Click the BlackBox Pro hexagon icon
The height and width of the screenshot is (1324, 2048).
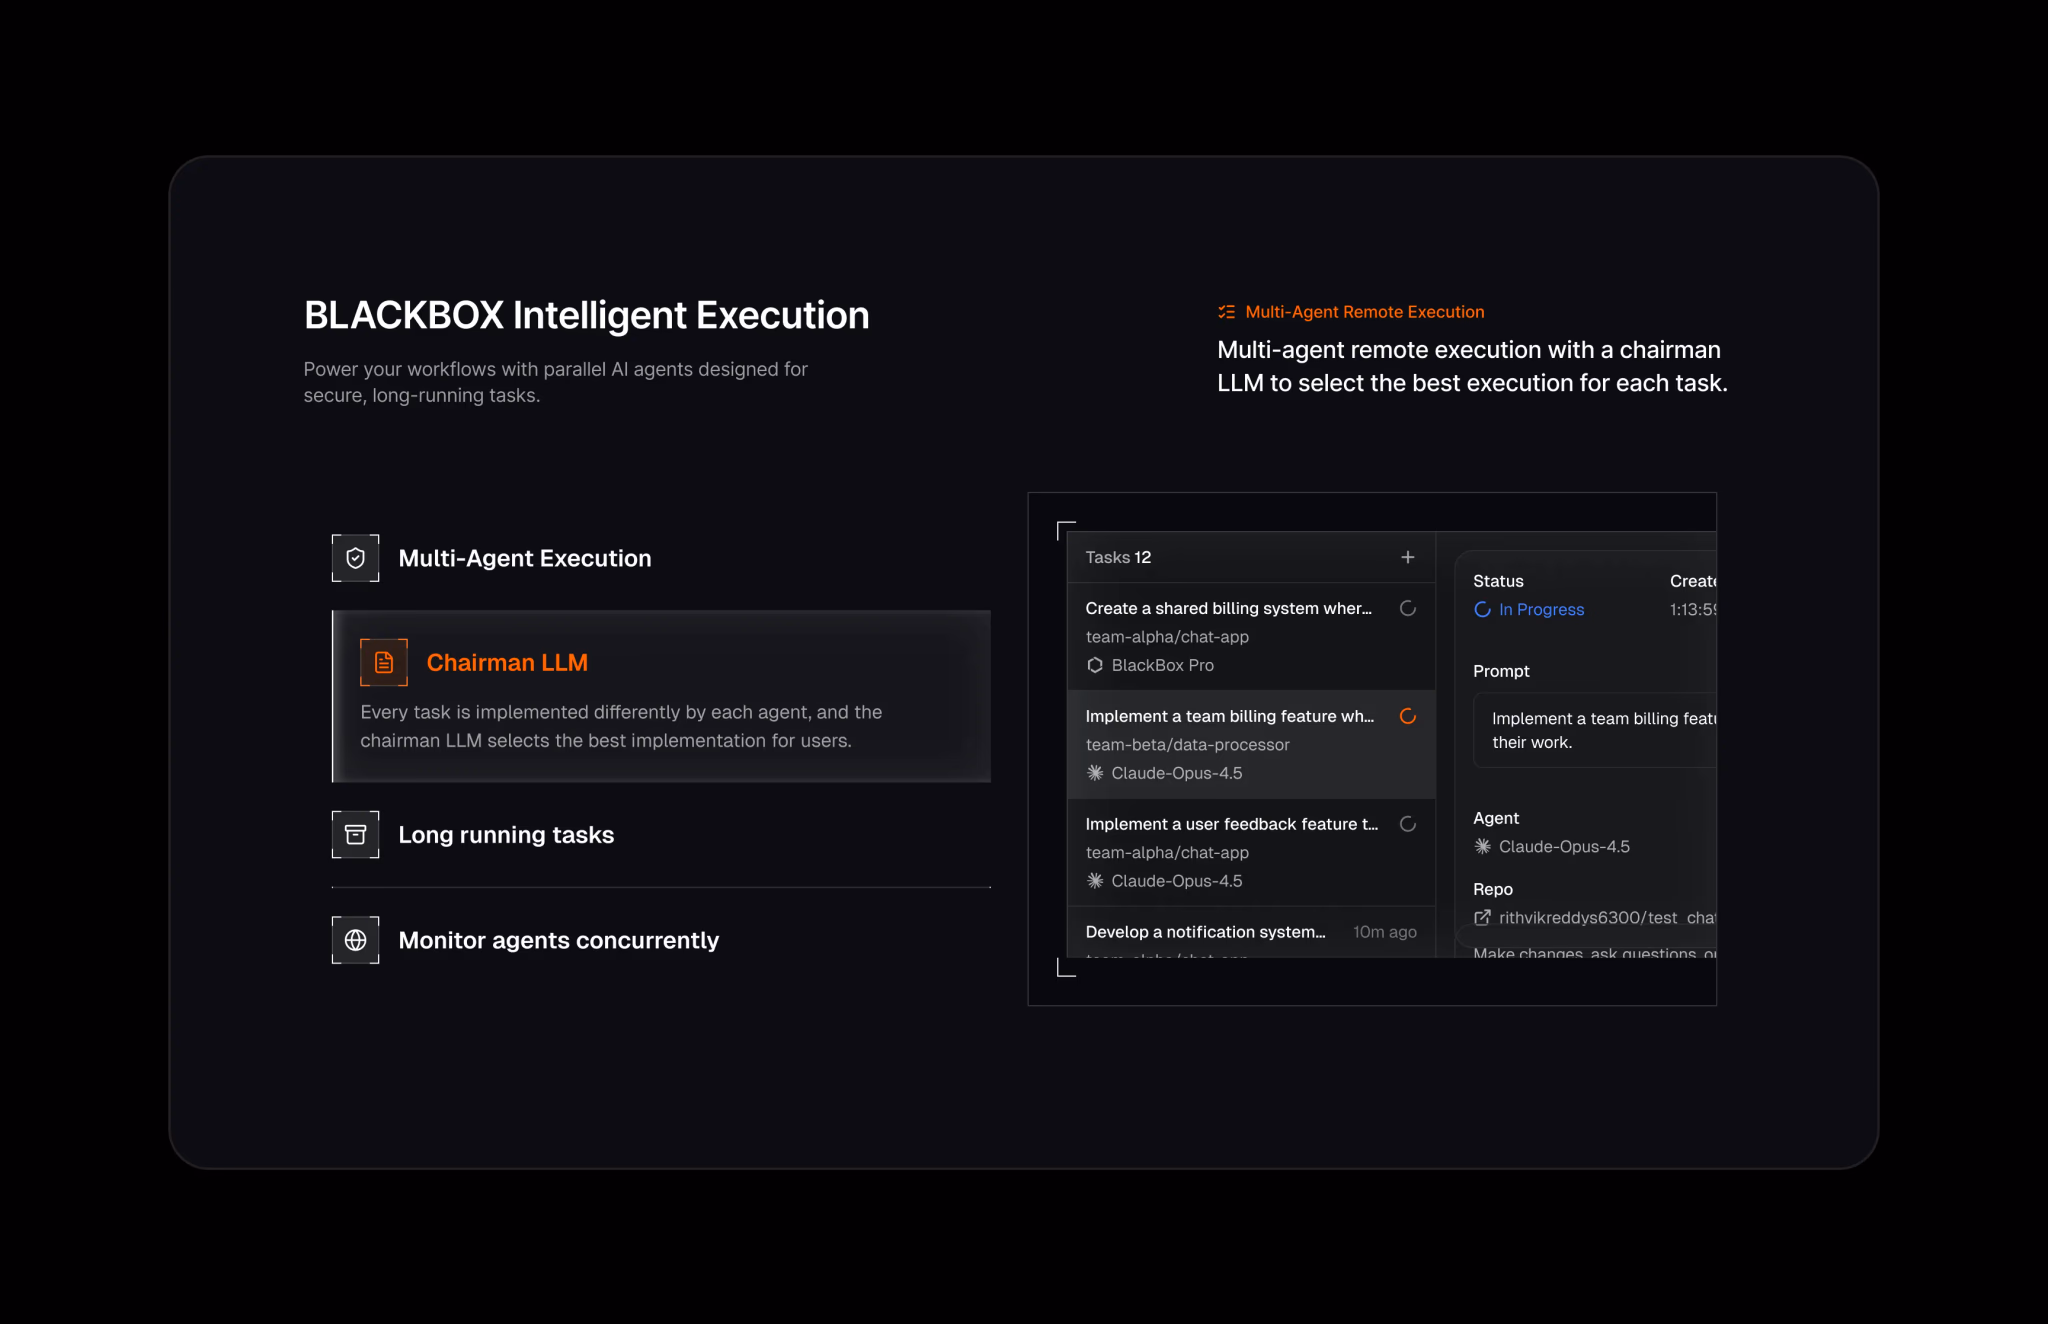(x=1095, y=665)
